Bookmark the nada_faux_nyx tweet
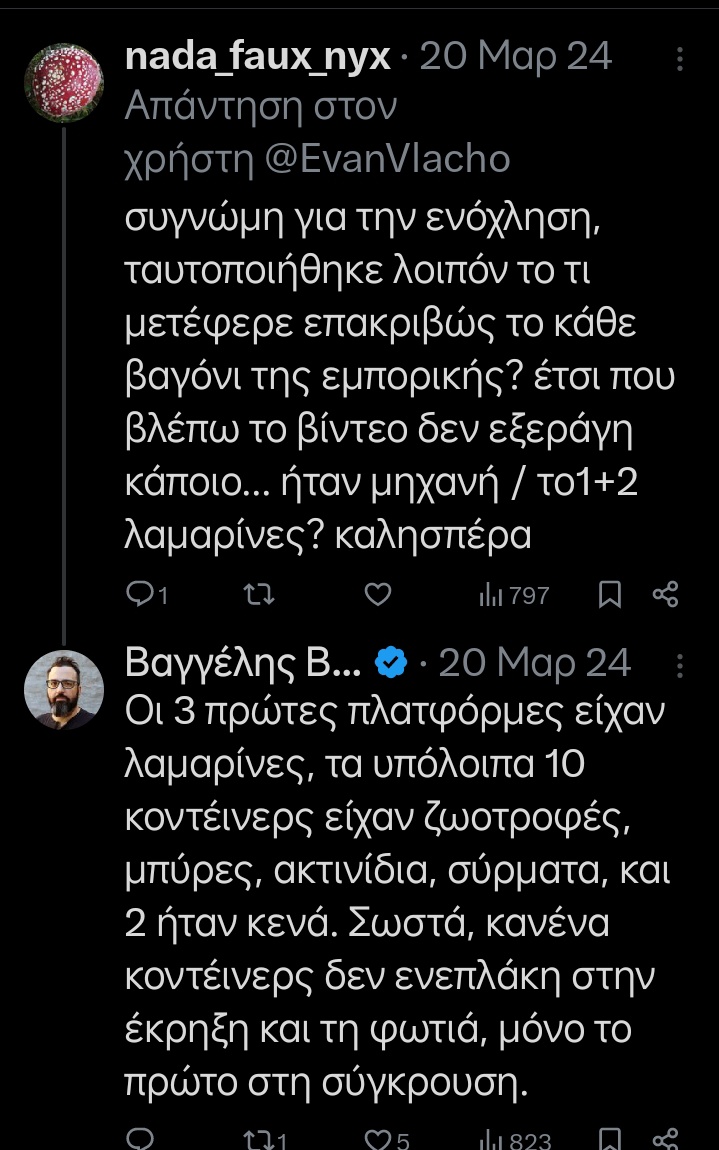Image resolution: width=719 pixels, height=1150 pixels. coord(610,594)
